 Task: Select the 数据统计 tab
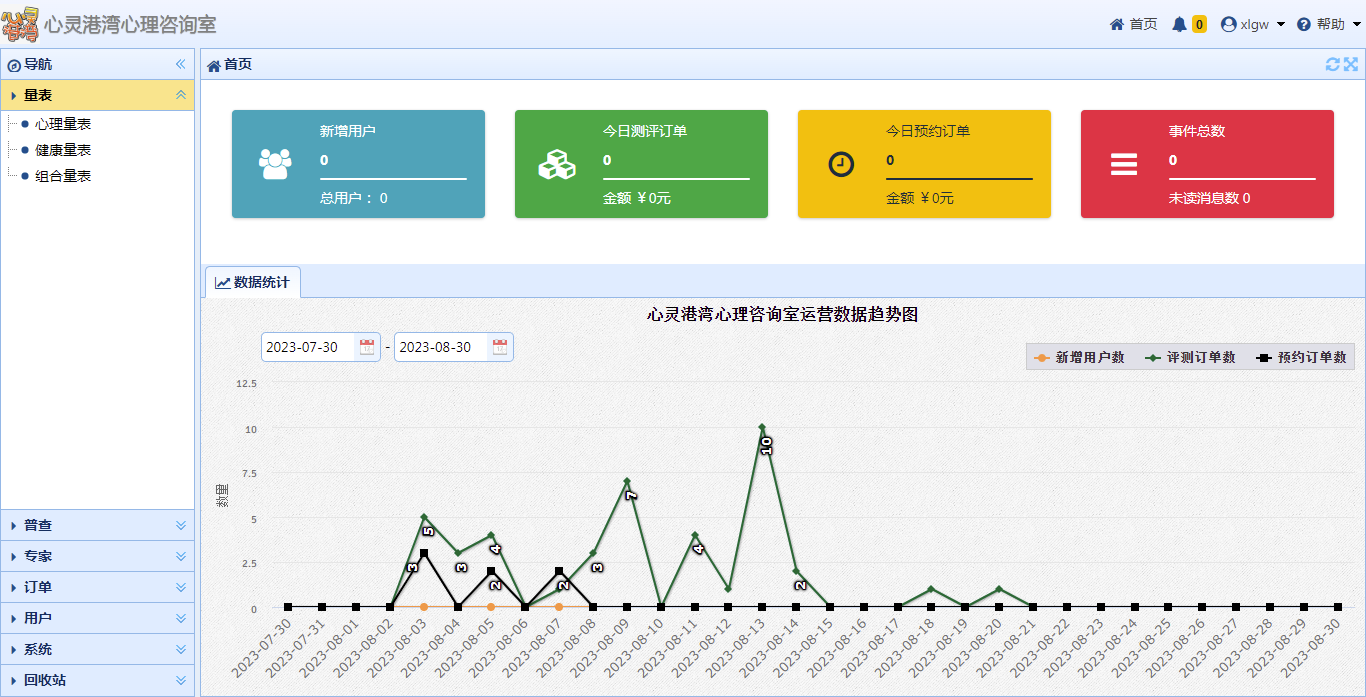(x=252, y=282)
